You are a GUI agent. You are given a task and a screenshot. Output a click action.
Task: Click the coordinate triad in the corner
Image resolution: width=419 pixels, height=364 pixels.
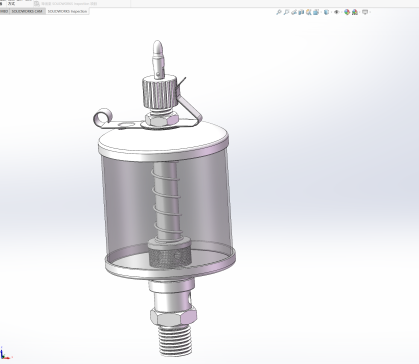pyautogui.click(x=6, y=354)
